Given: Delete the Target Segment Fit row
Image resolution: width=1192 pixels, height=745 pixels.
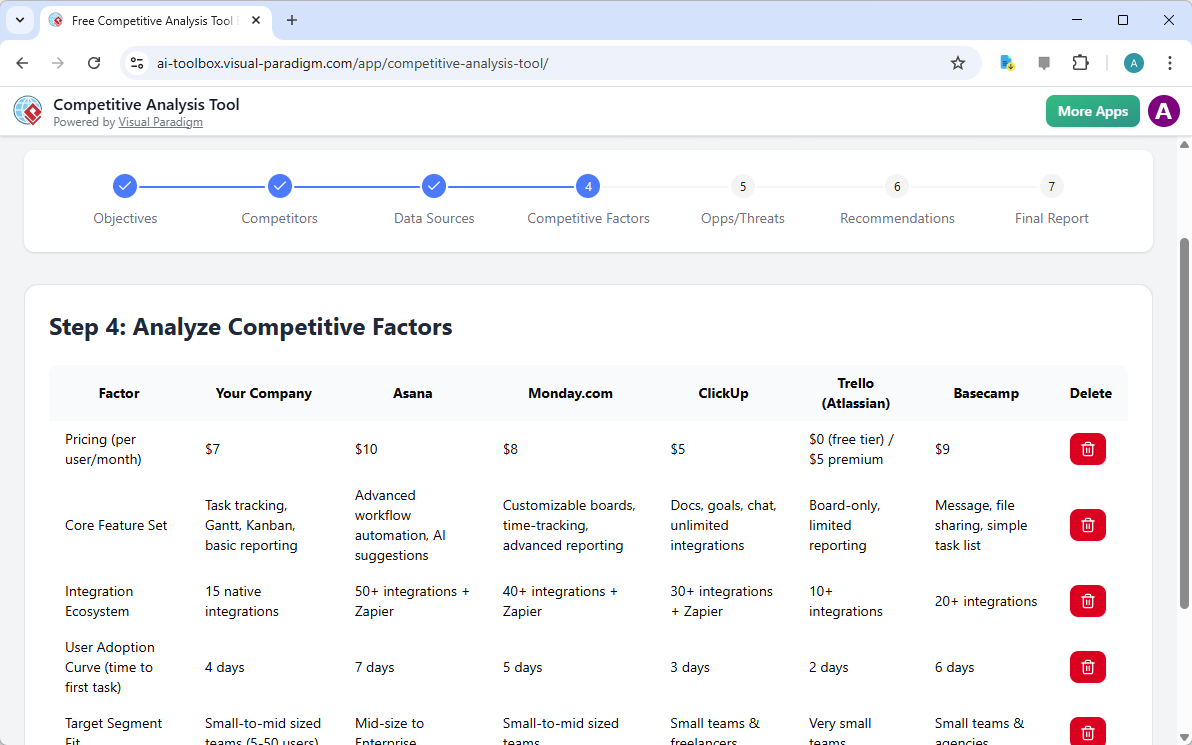Looking at the screenshot, I should click(x=1087, y=731).
